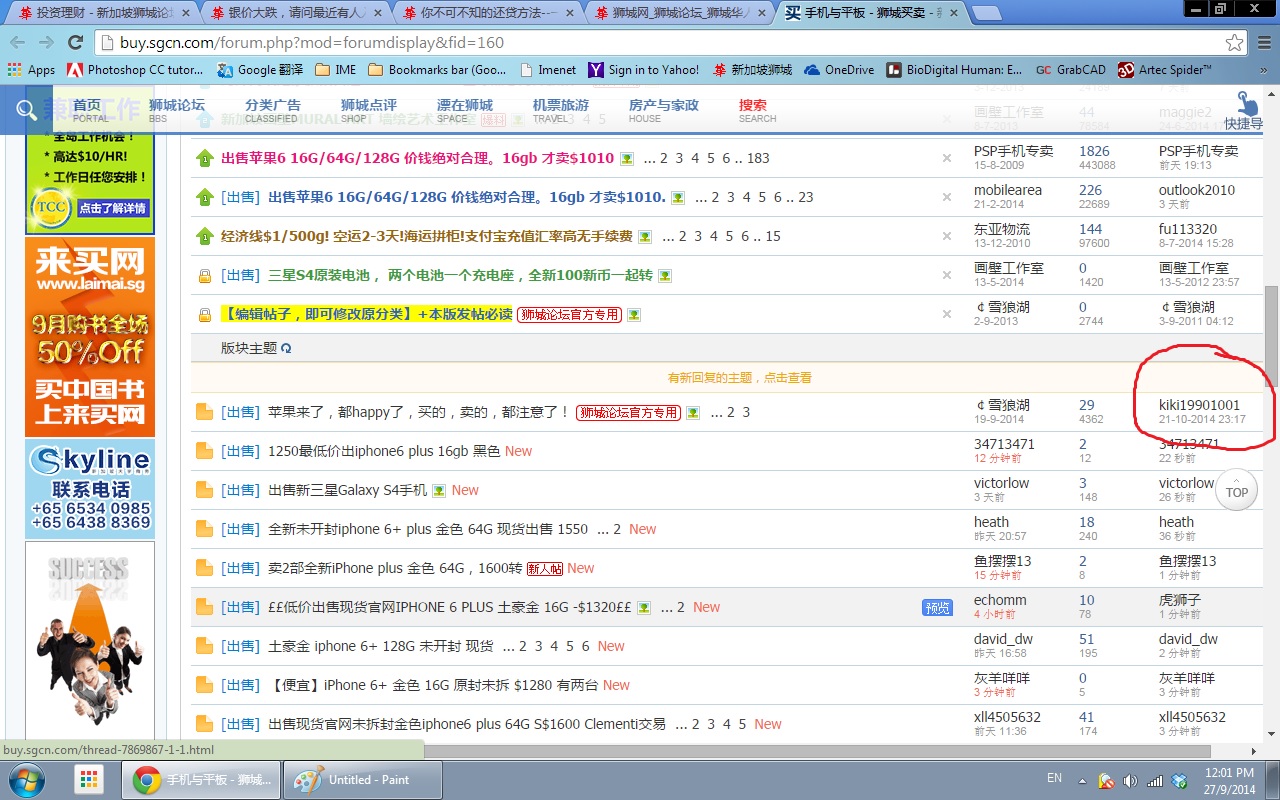Open the Apps shortcut in bookmarks bar

click(x=31, y=70)
